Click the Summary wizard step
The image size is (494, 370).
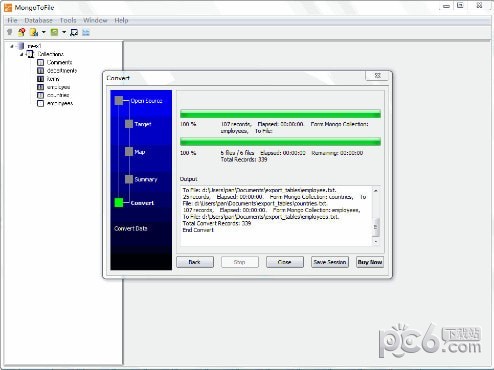146,179
